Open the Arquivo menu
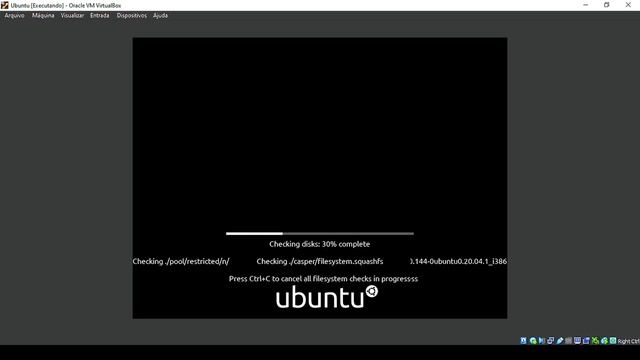 click(14, 16)
